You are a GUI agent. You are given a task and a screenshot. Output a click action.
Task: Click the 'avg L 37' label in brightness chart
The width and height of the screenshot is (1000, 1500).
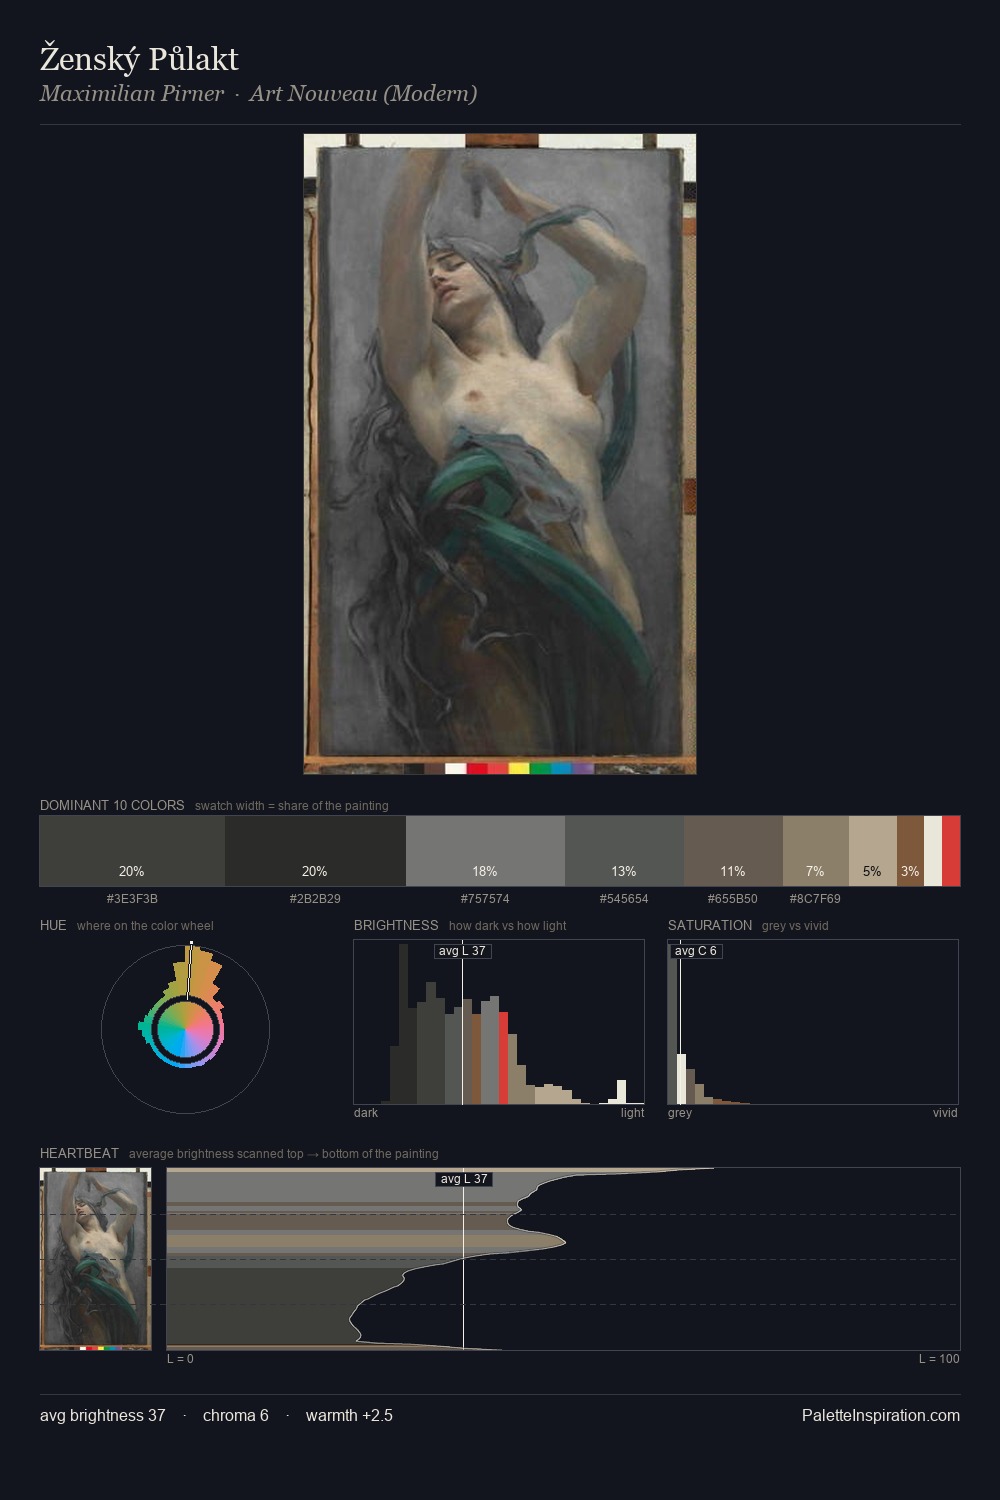[463, 951]
